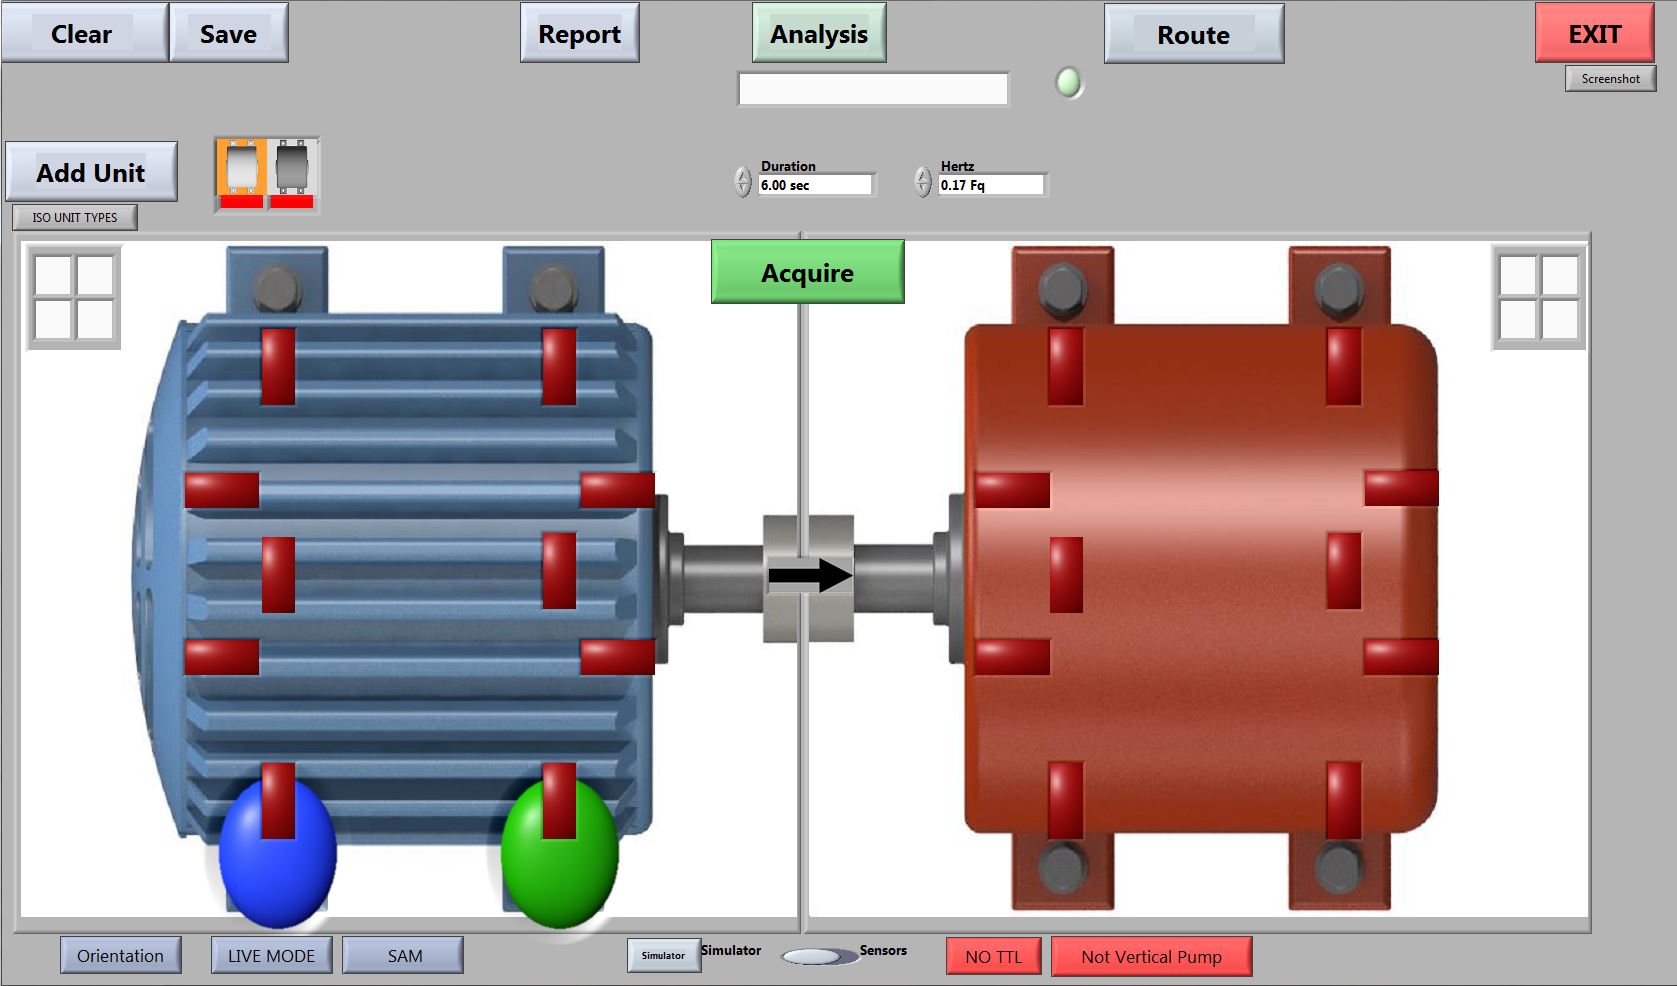Click the Hertz stepper arrows
Viewport: 1677px width, 986px height.
[x=923, y=181]
